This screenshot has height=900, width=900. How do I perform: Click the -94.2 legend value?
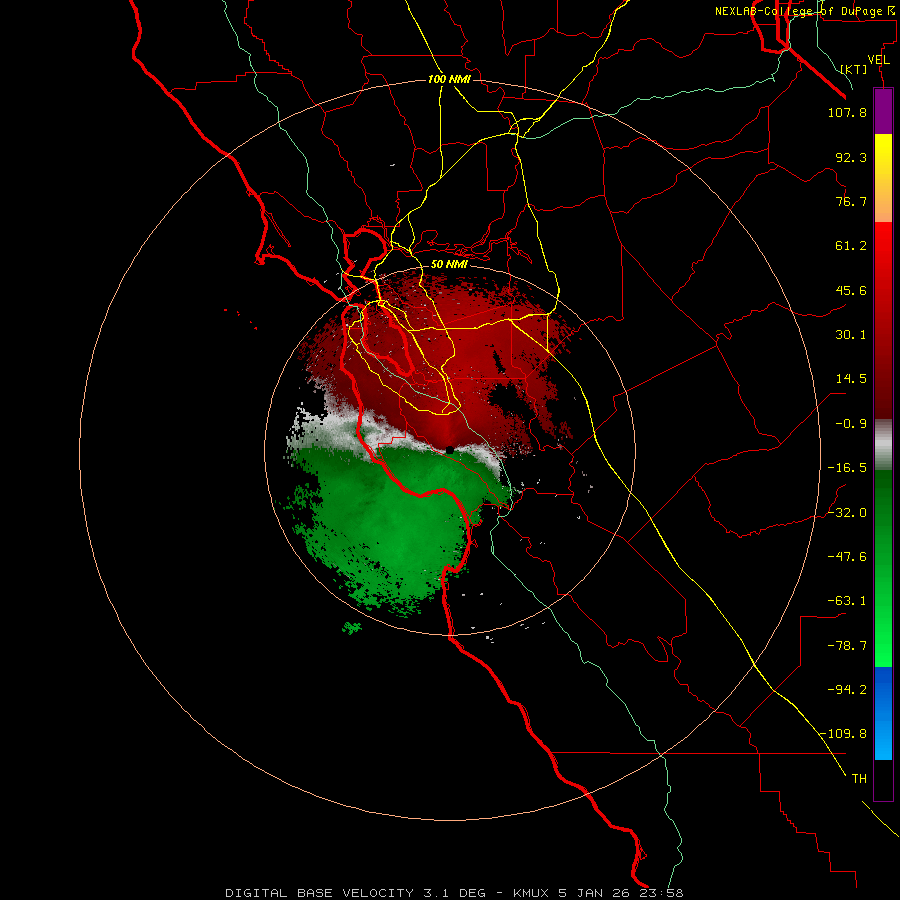[x=847, y=690]
